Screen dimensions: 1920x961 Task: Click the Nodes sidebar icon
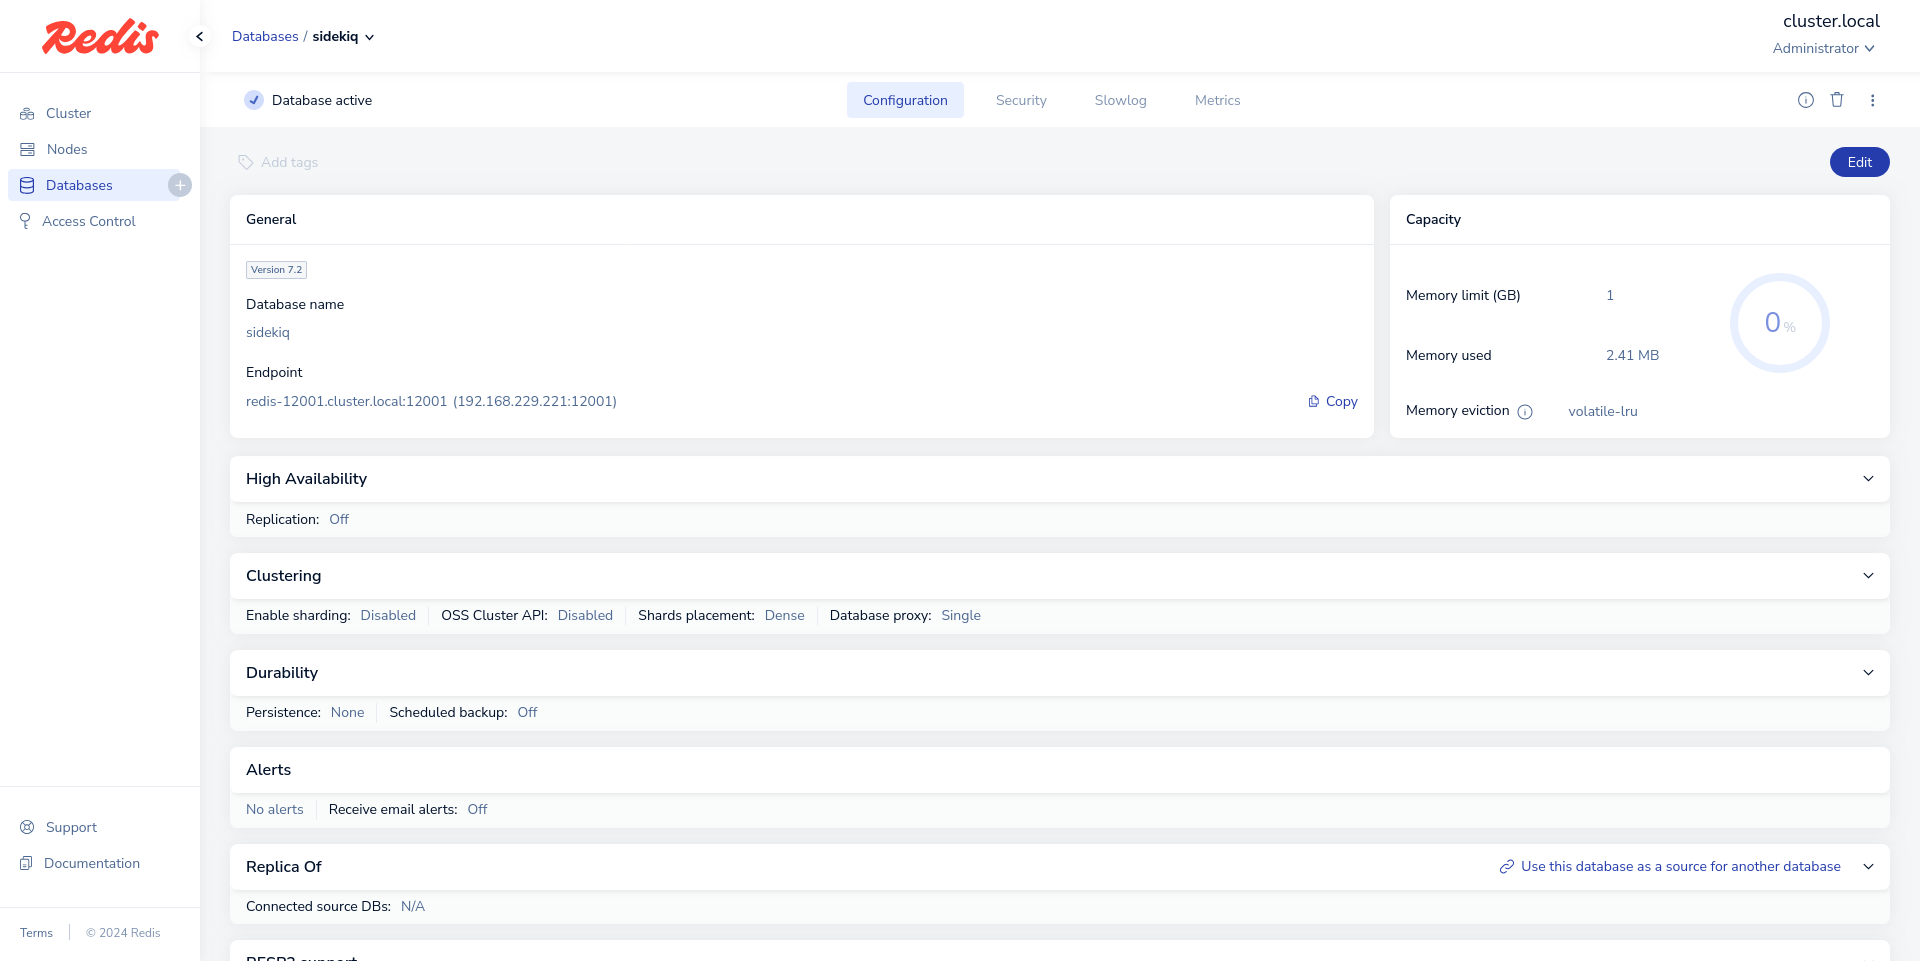[27, 150]
